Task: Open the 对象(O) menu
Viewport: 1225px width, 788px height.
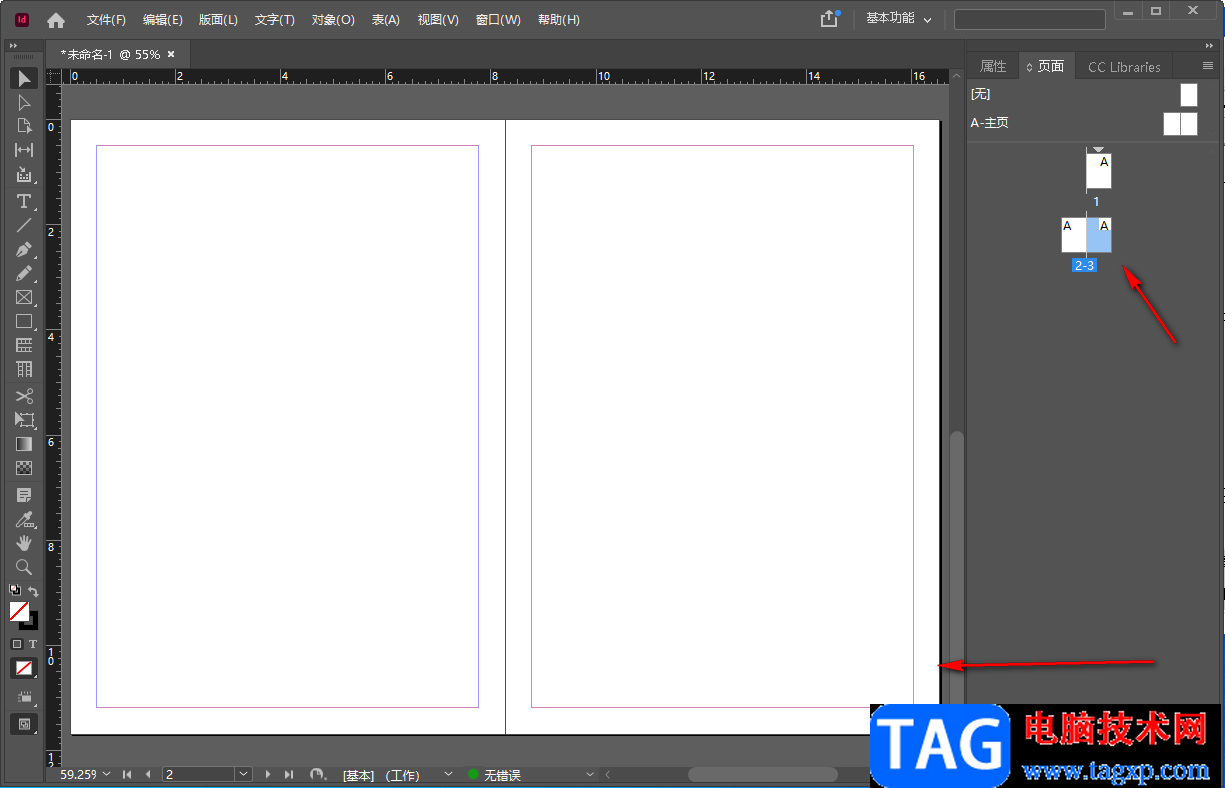Action: coord(333,20)
